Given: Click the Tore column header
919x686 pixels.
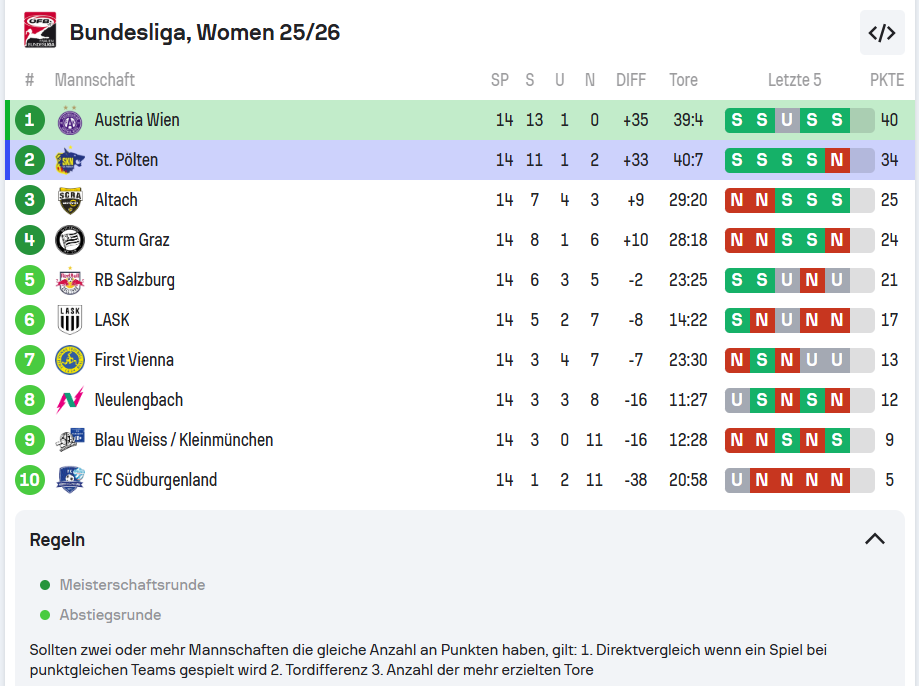Looking at the screenshot, I should coord(684,80).
